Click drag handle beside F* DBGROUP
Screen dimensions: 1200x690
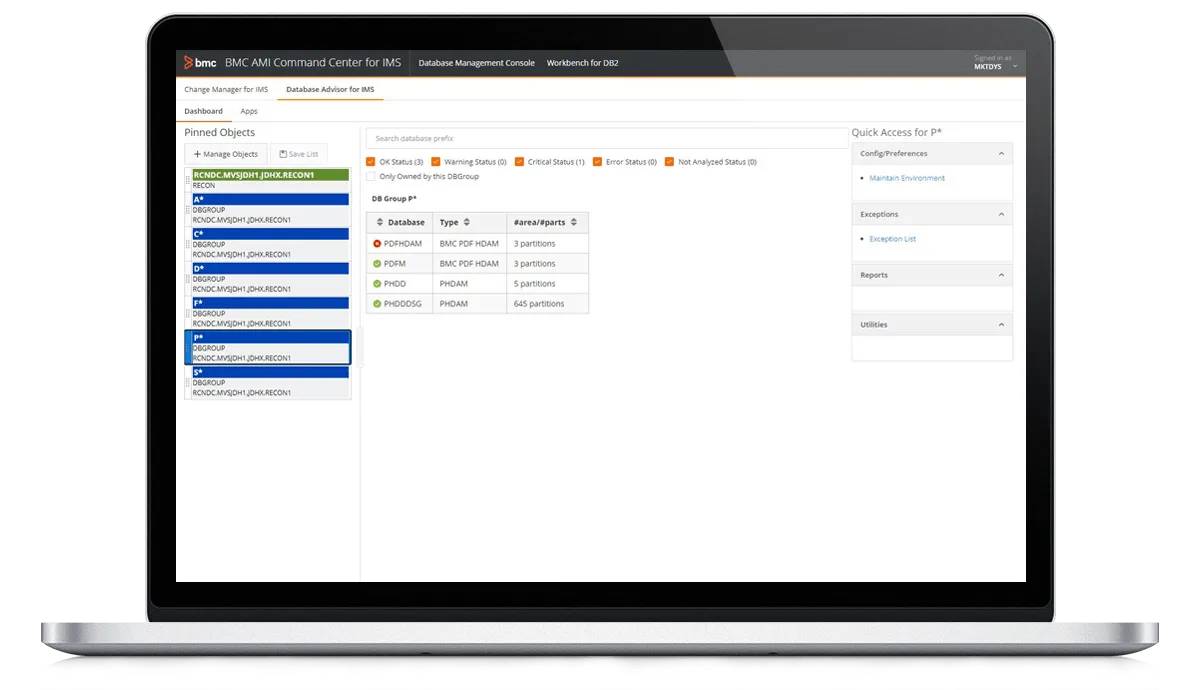pos(188,313)
